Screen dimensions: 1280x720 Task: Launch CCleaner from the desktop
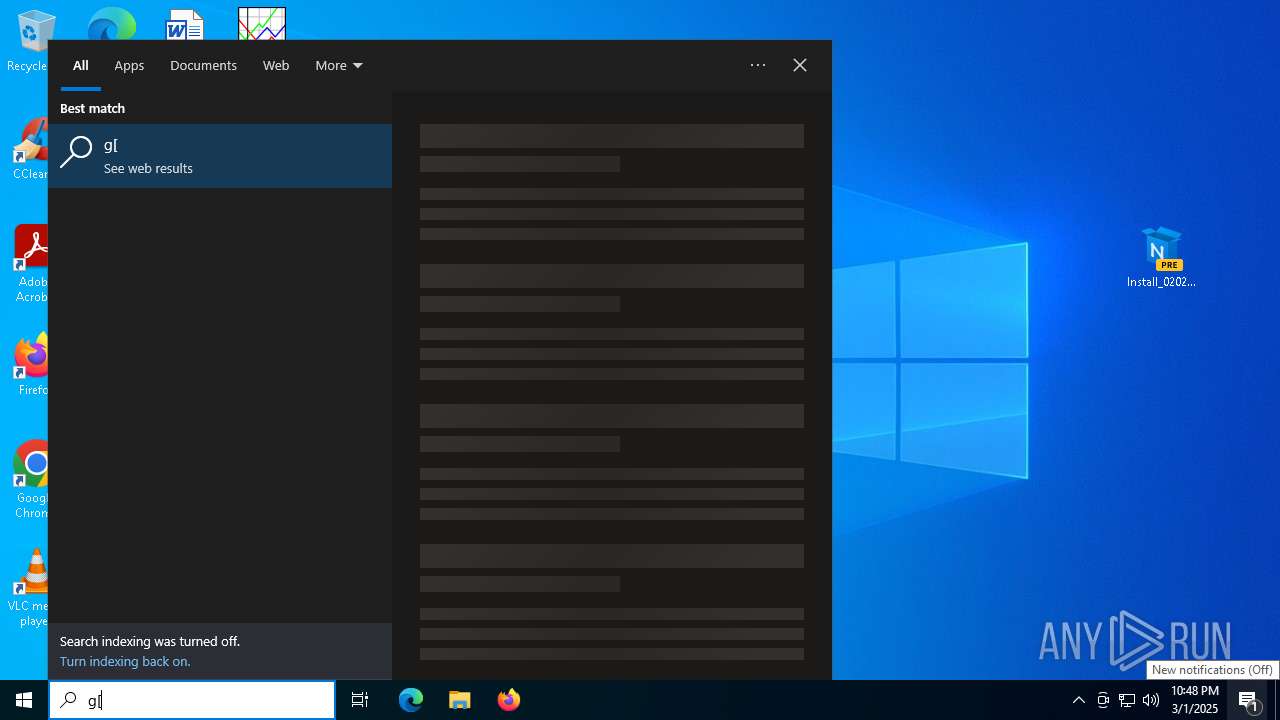30,150
